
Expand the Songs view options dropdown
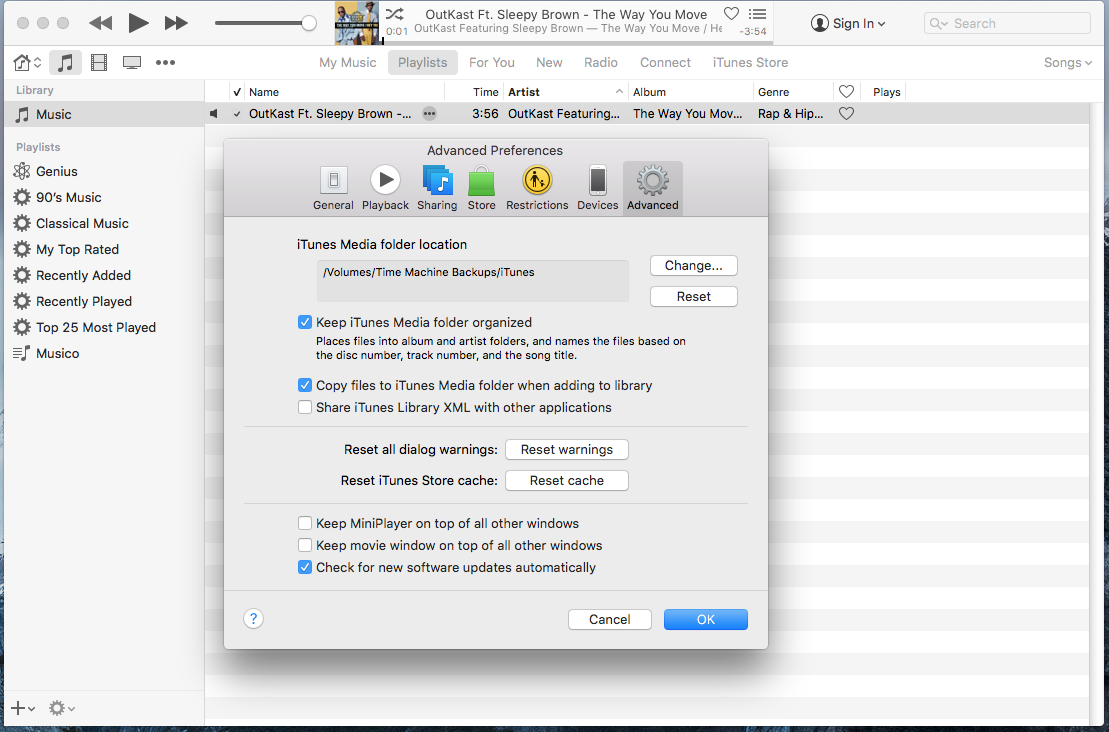pos(1067,63)
